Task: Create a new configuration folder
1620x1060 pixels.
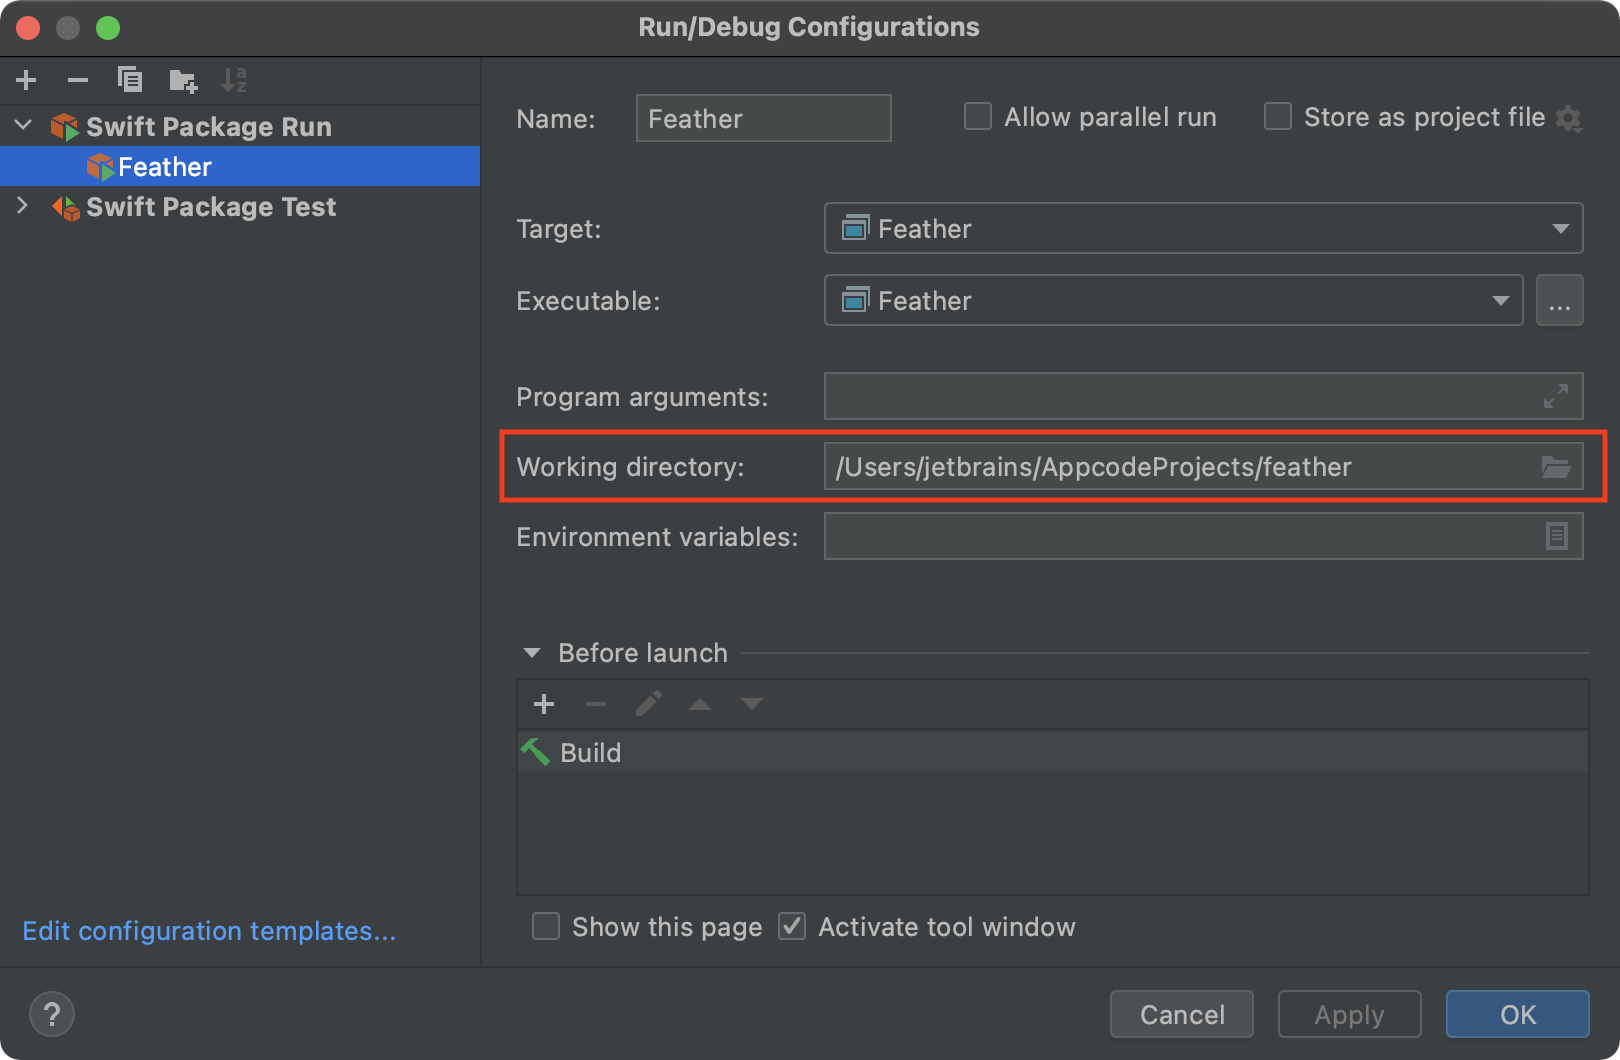Action: pos(183,80)
